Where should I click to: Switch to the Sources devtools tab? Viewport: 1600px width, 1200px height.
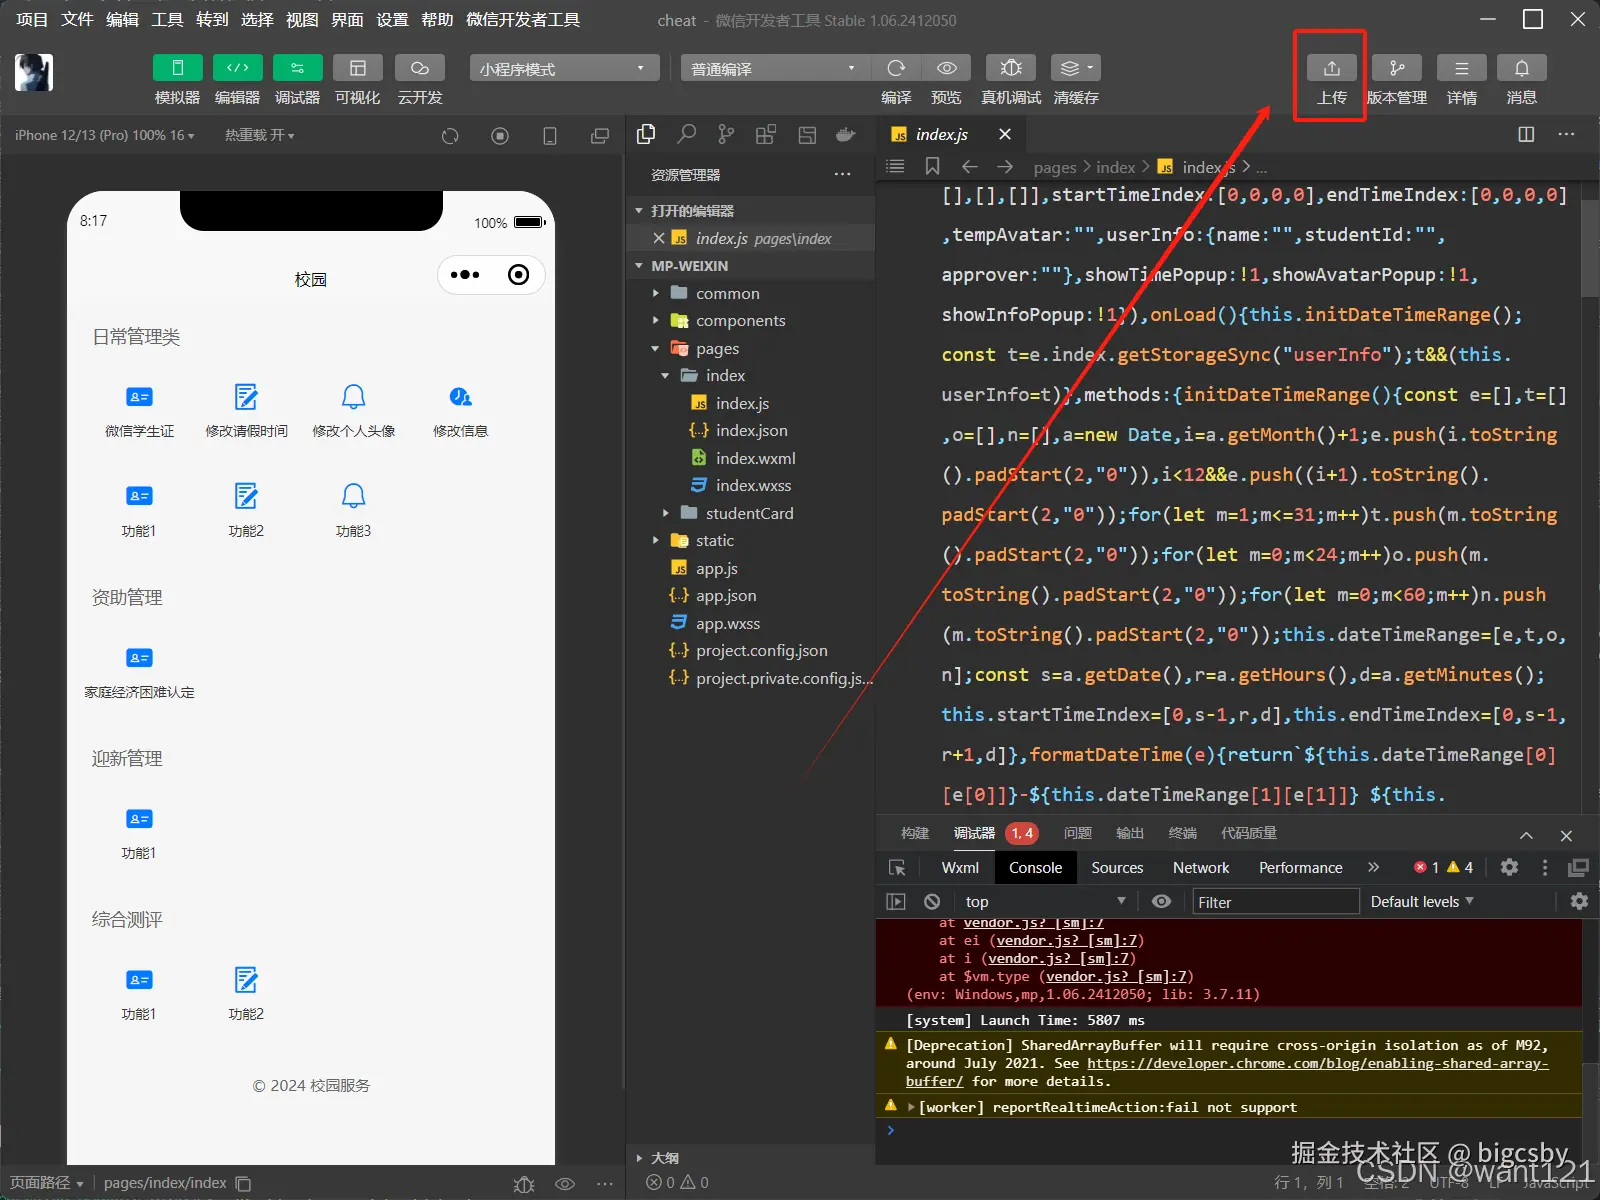(1117, 868)
